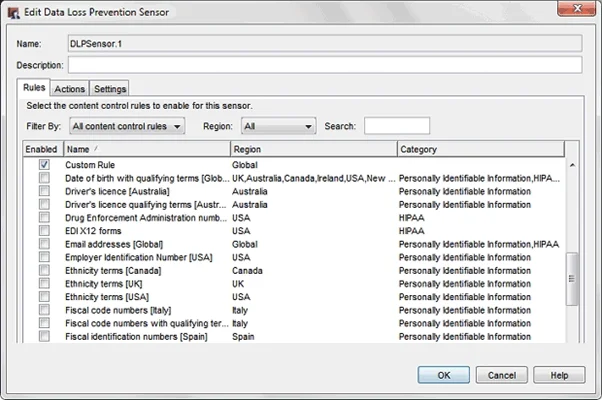The image size is (602, 400).
Task: Confirm with the OK button
Action: click(x=443, y=375)
